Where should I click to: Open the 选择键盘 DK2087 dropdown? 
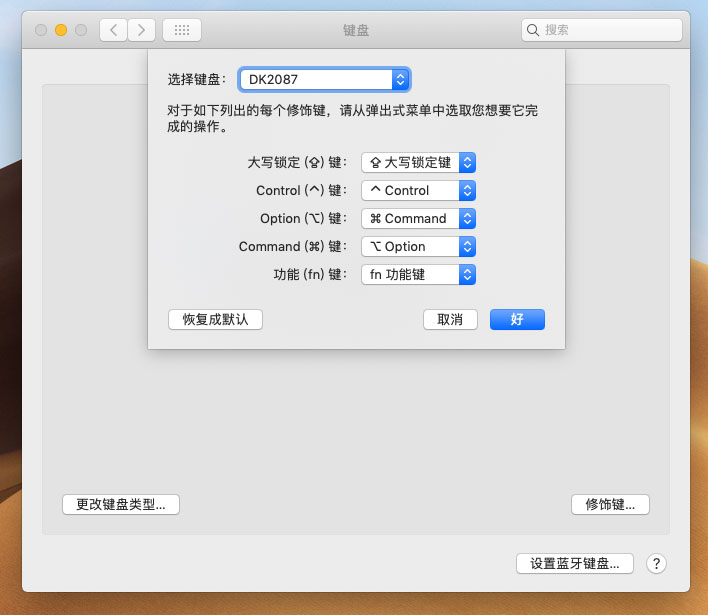(x=324, y=79)
